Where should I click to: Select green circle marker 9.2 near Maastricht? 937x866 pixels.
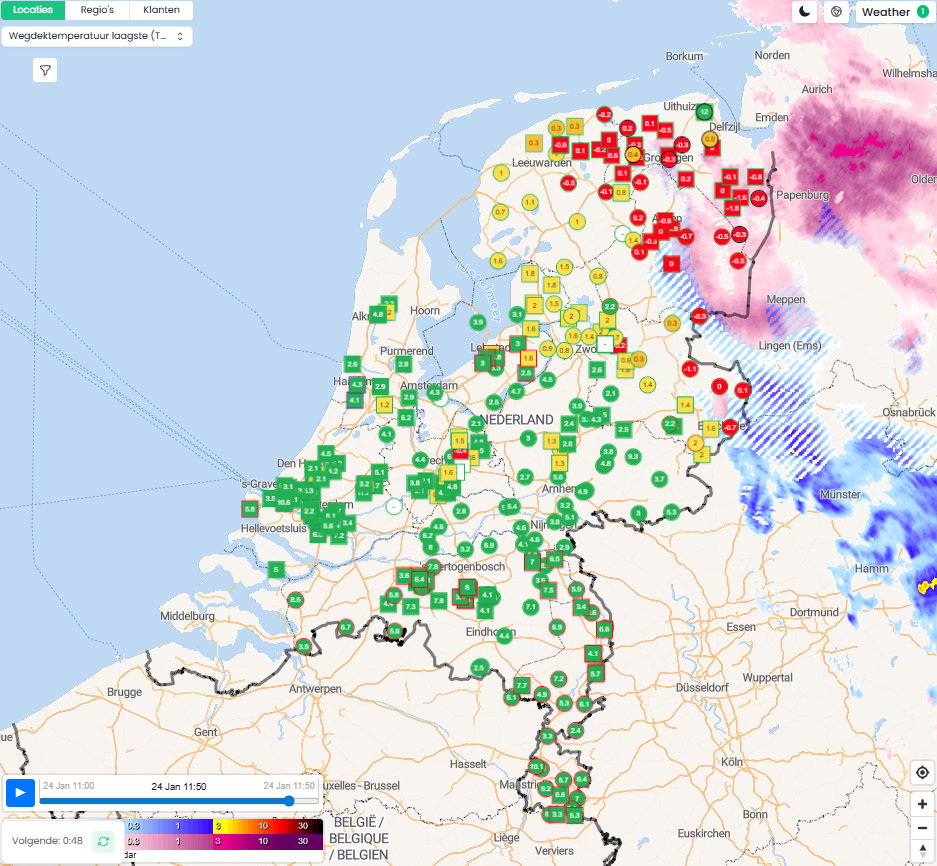[x=545, y=788]
